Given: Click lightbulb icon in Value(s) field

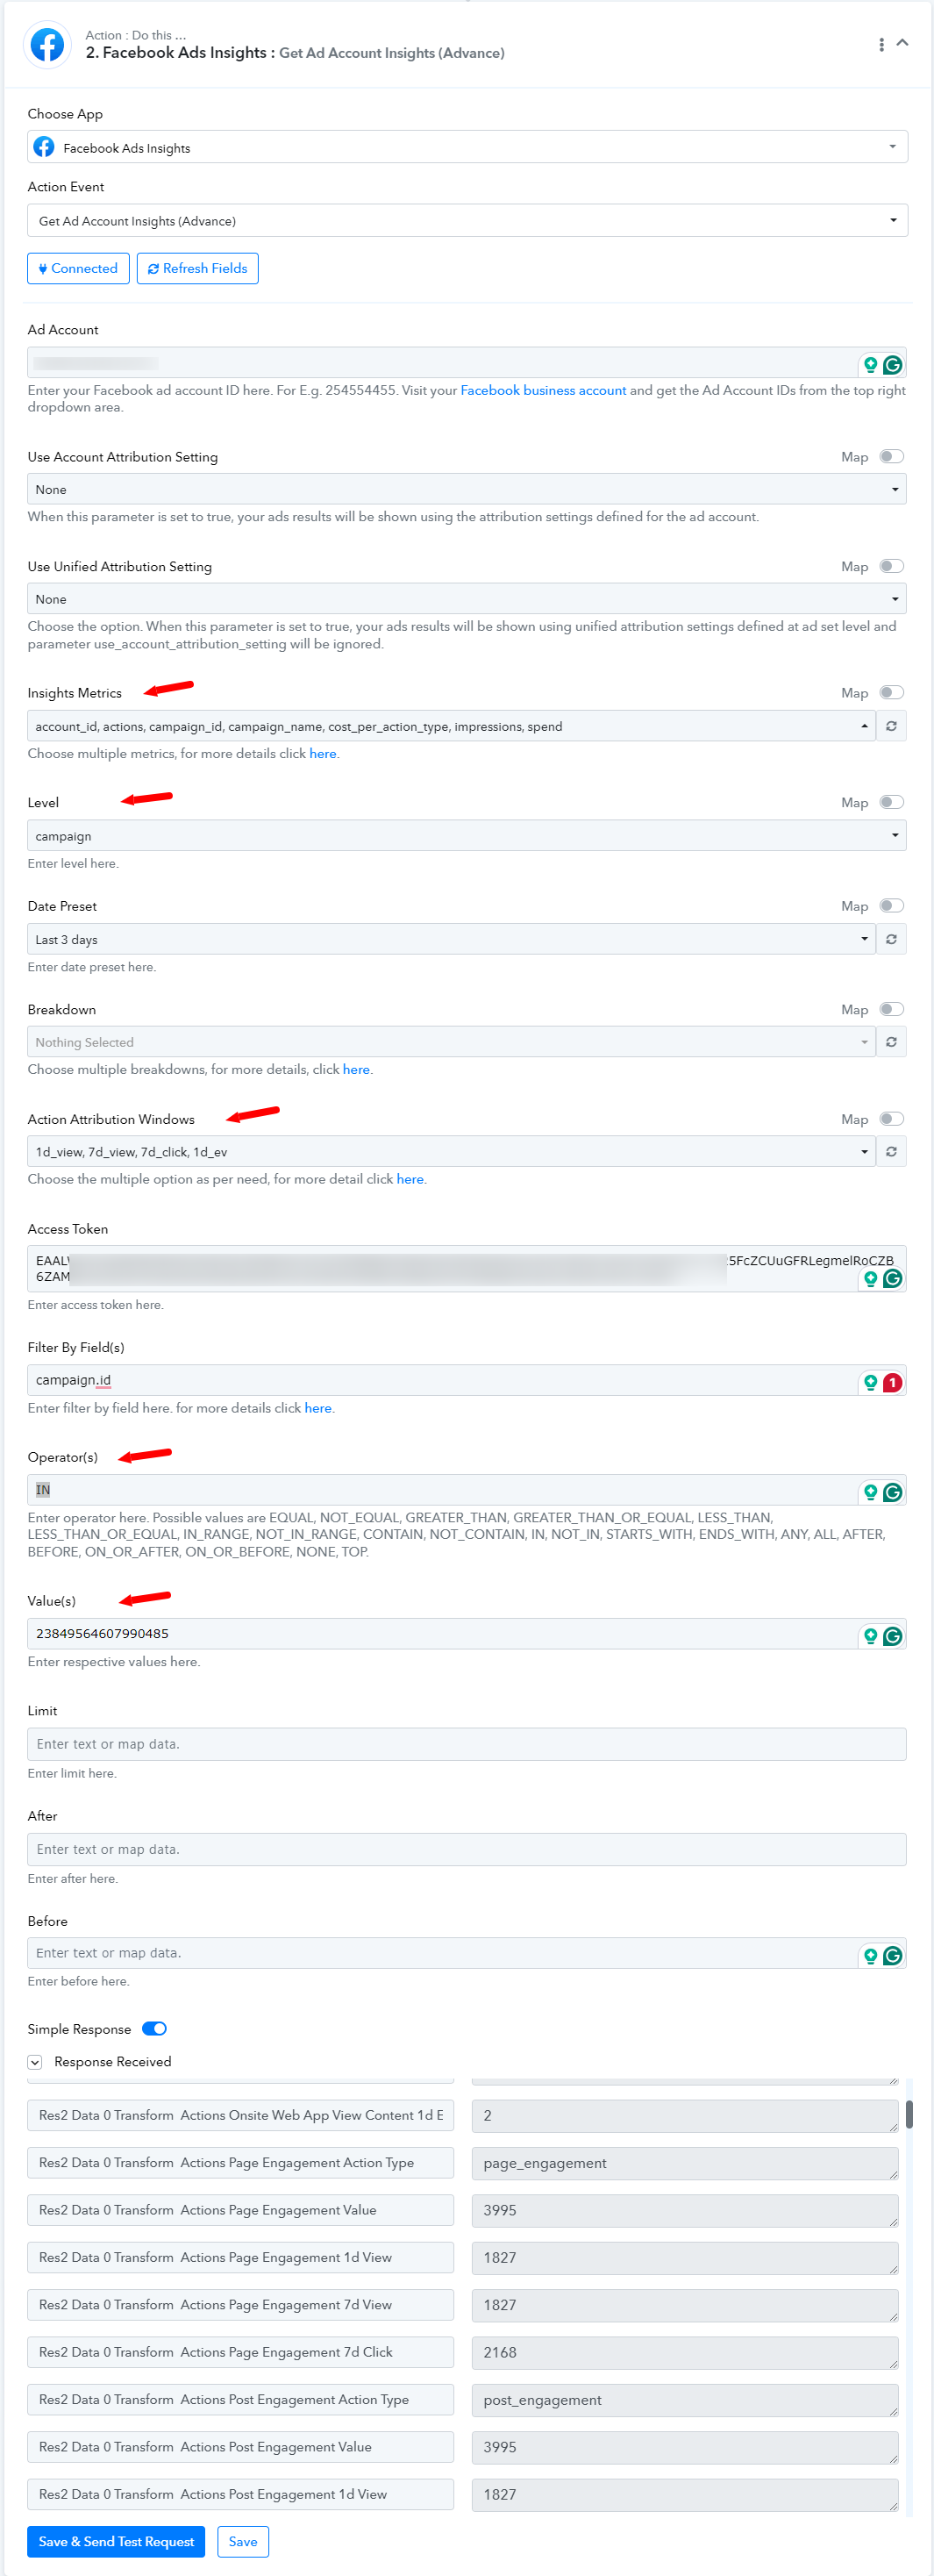Looking at the screenshot, I should tap(870, 1635).
